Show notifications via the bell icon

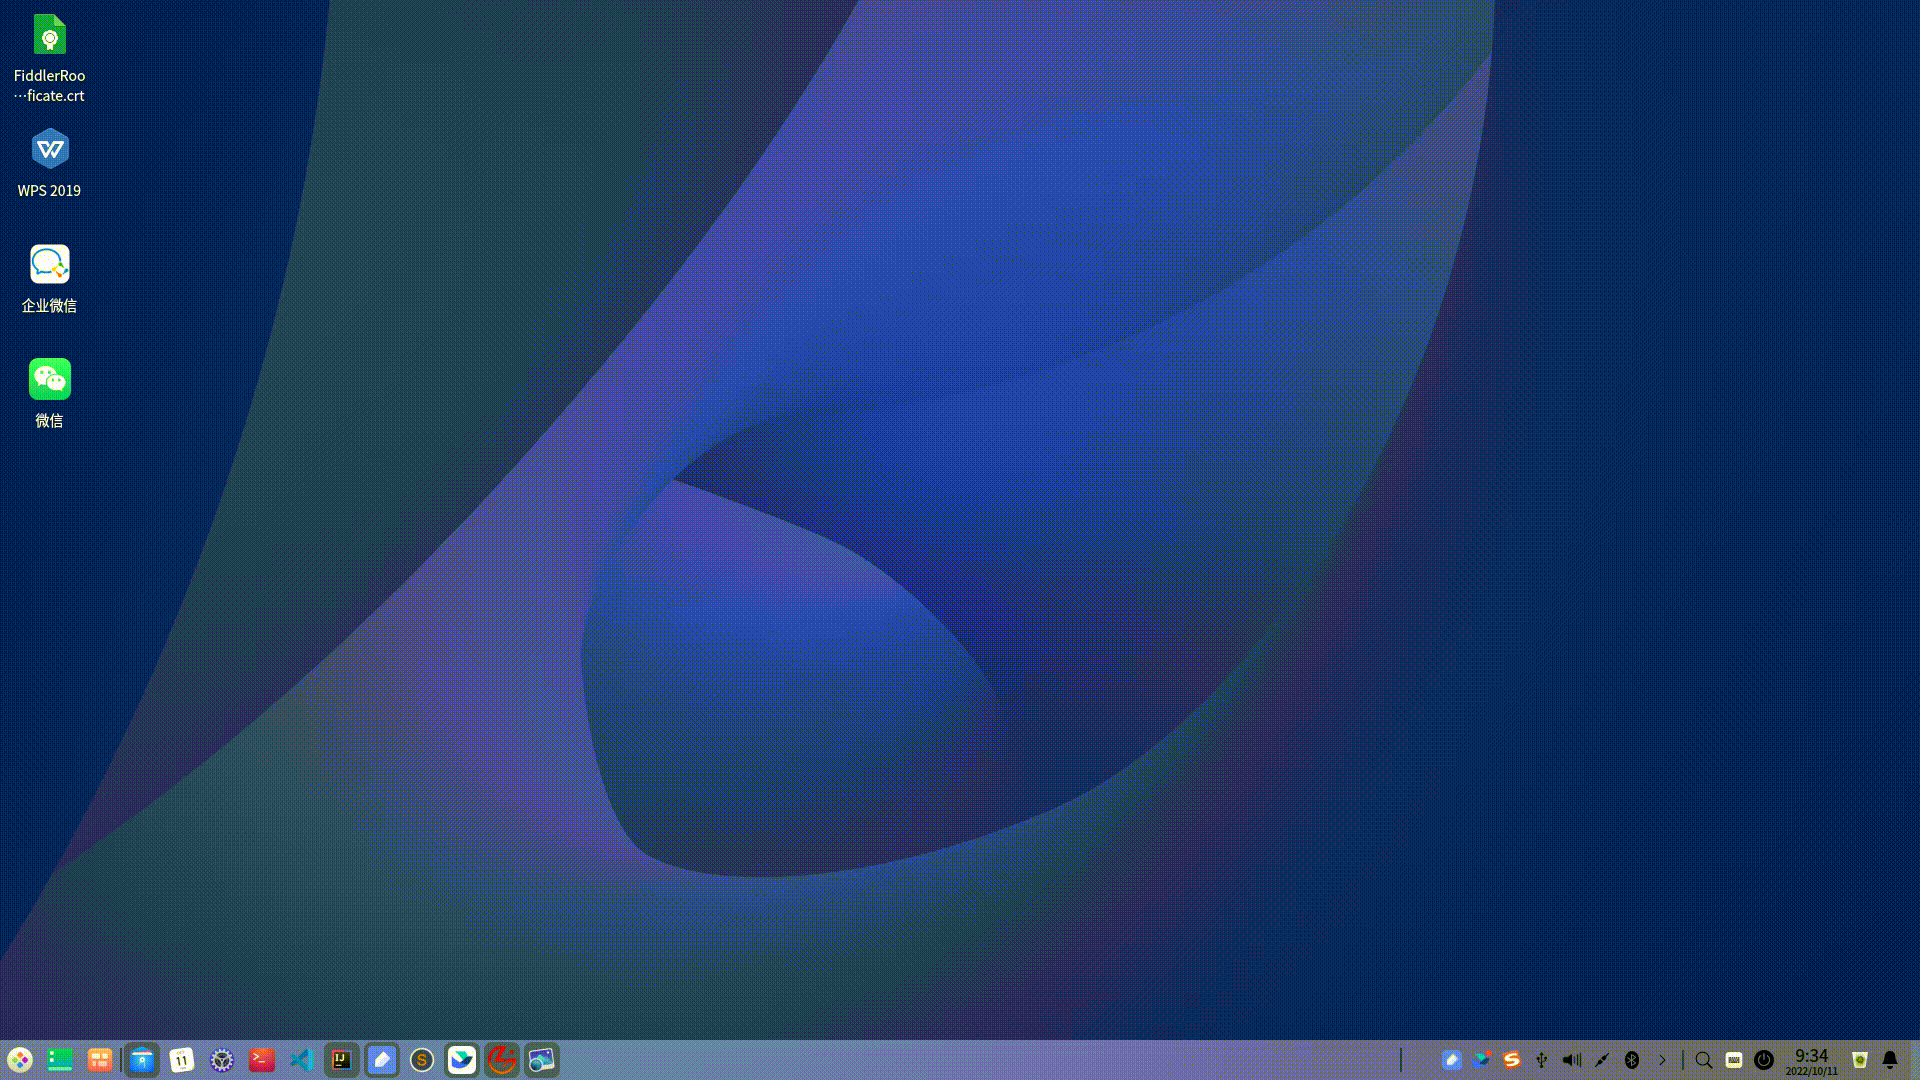1888,1060
